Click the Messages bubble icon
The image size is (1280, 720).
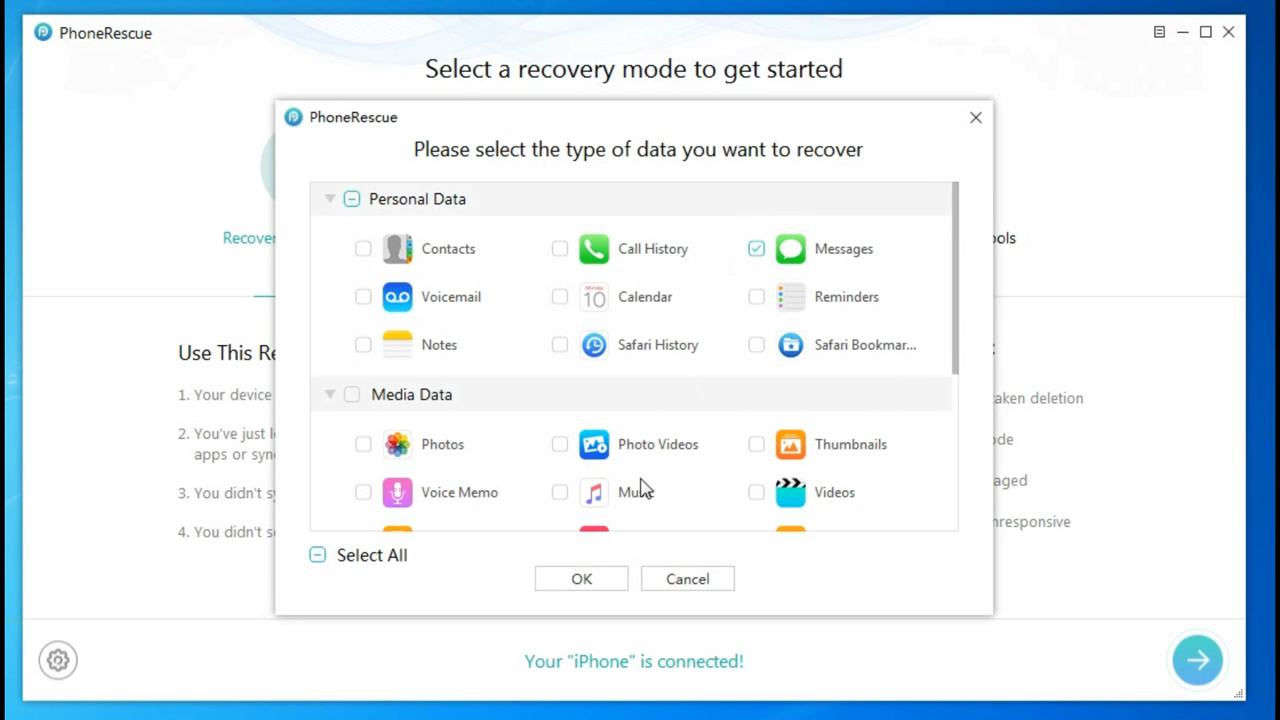pos(790,249)
